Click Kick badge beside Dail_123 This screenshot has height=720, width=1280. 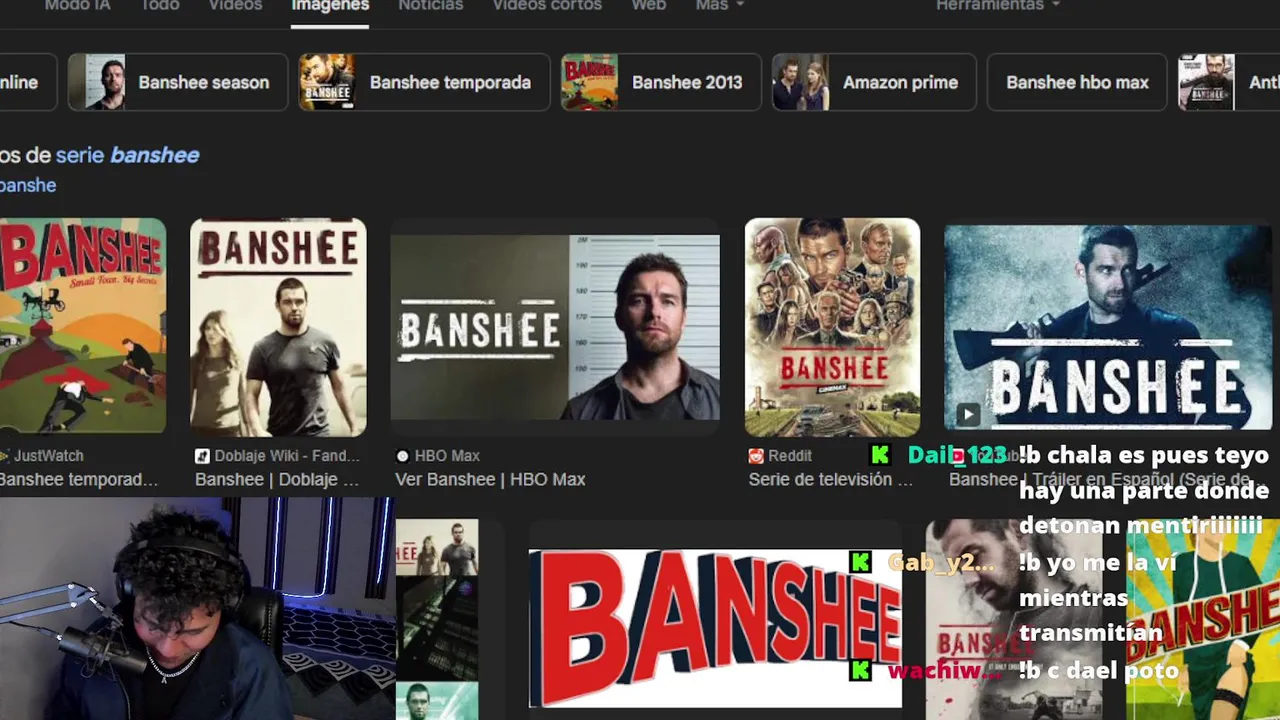pos(880,455)
